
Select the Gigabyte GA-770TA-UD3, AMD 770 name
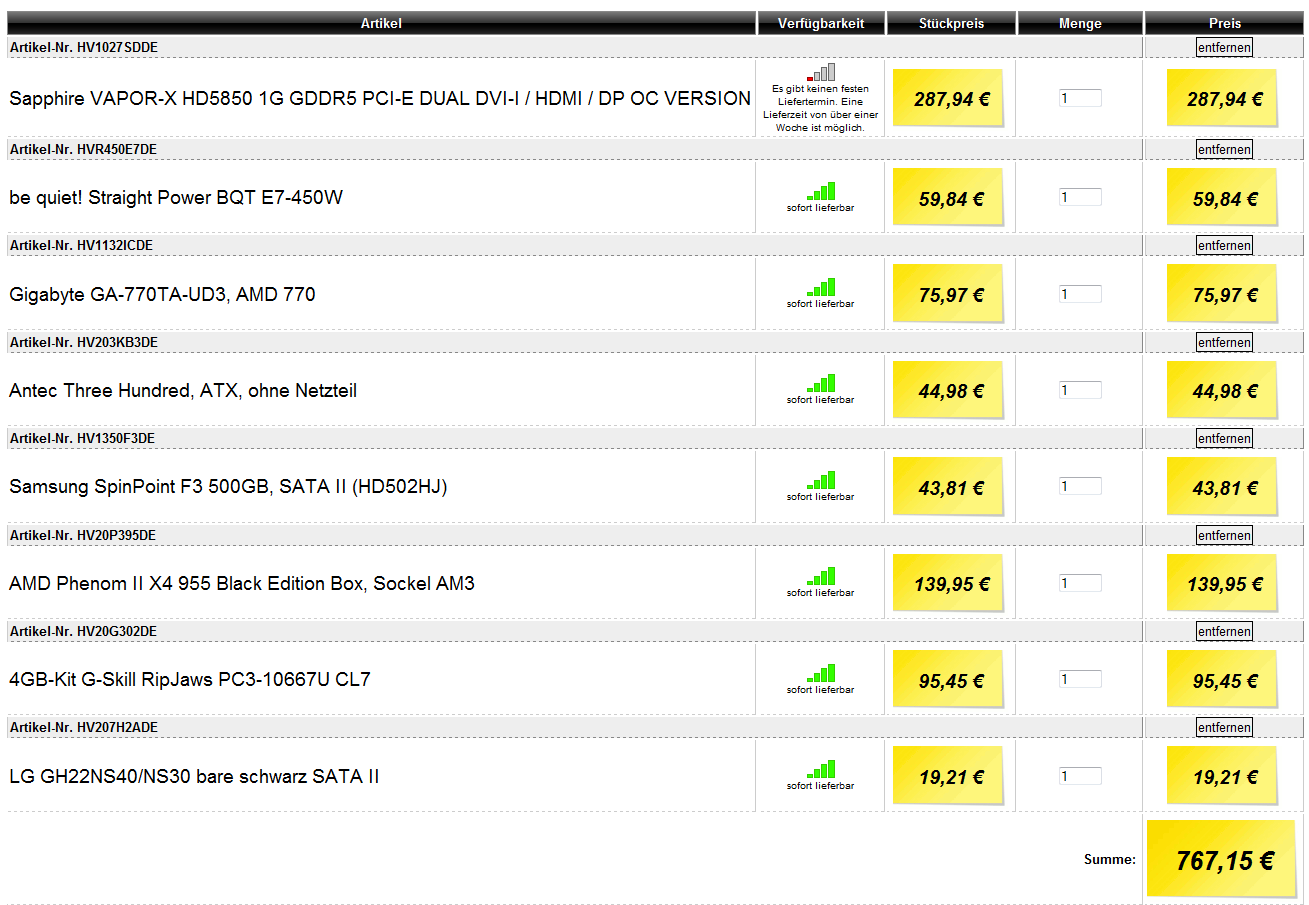(x=162, y=294)
